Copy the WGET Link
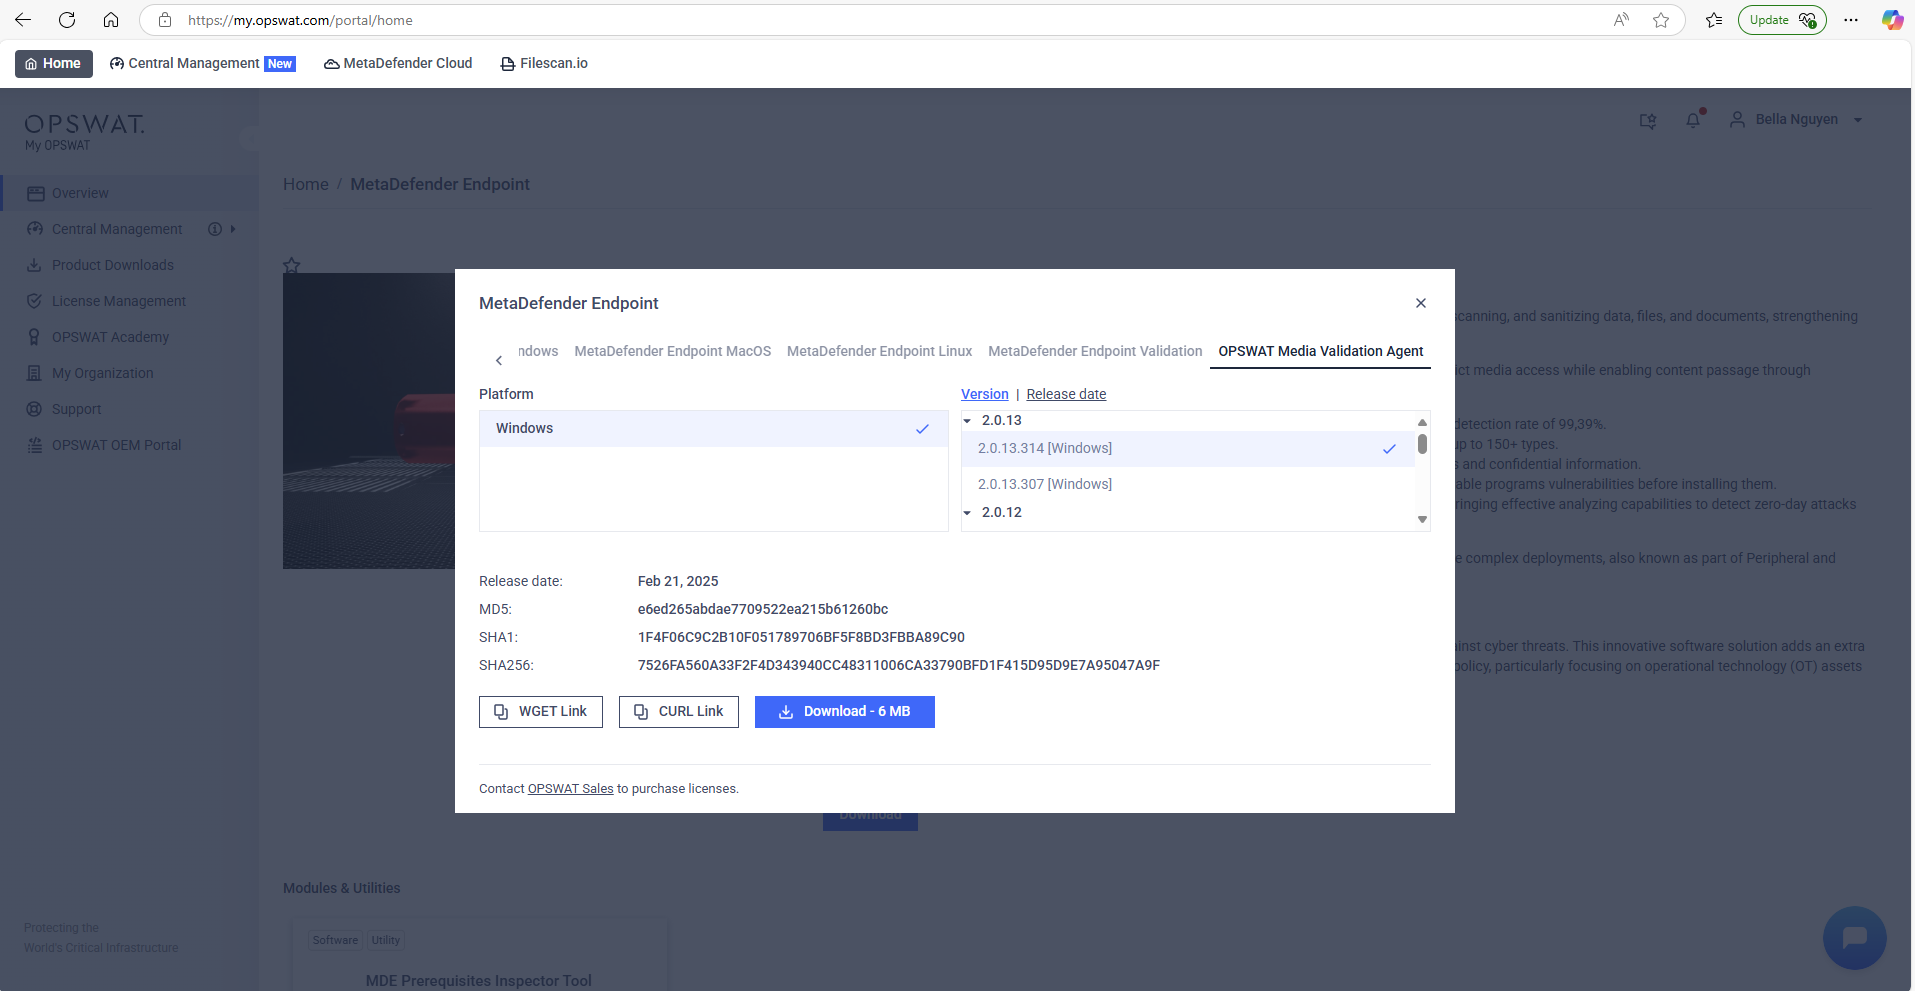Image resolution: width=1915 pixels, height=991 pixels. pyautogui.click(x=541, y=712)
